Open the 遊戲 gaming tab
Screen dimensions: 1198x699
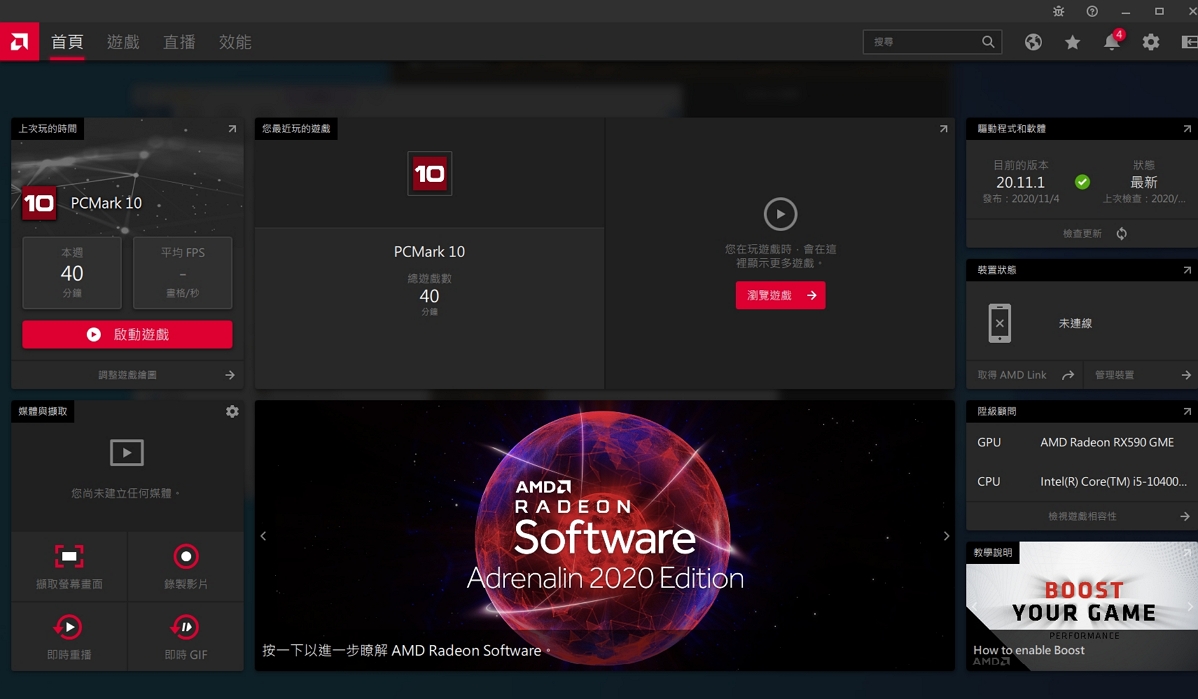point(123,42)
